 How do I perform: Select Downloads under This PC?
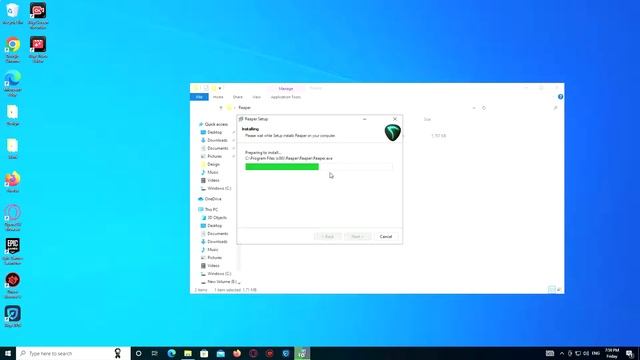point(214,242)
